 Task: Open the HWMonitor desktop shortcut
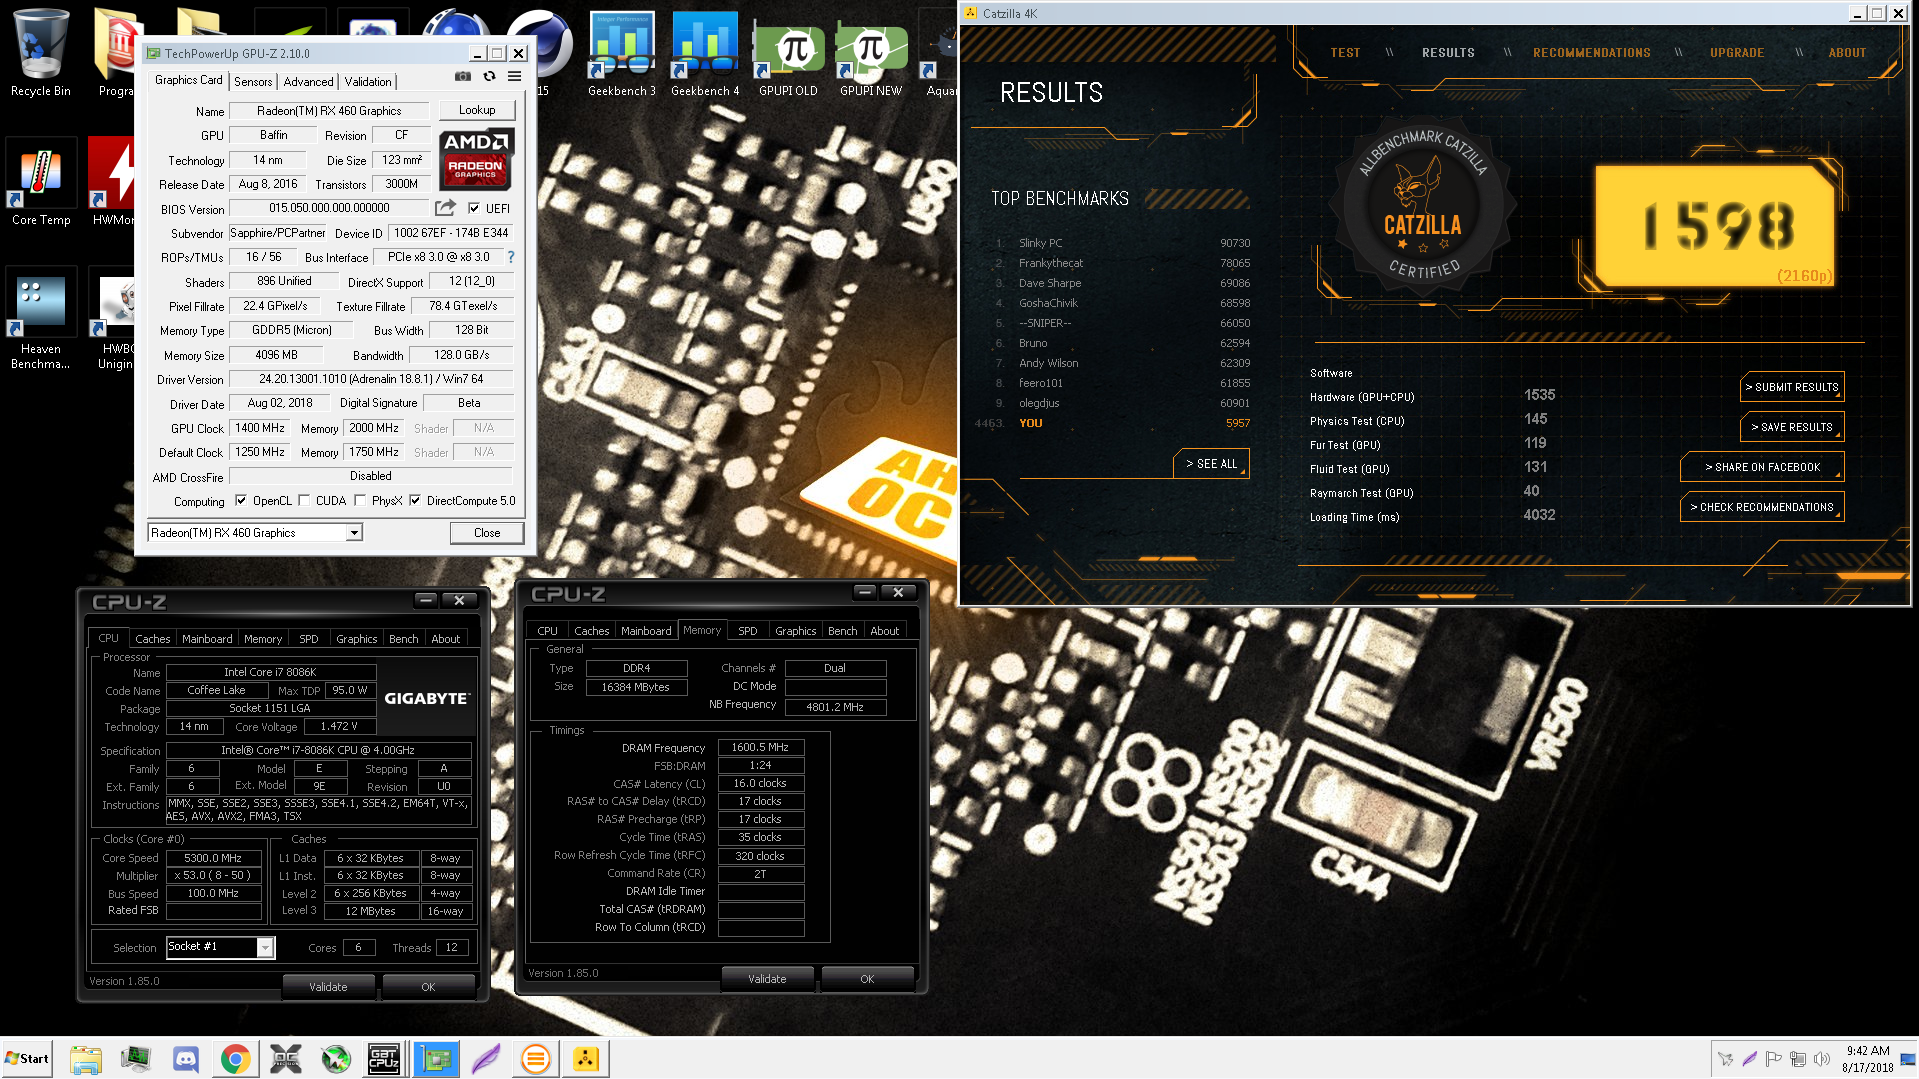[112, 184]
